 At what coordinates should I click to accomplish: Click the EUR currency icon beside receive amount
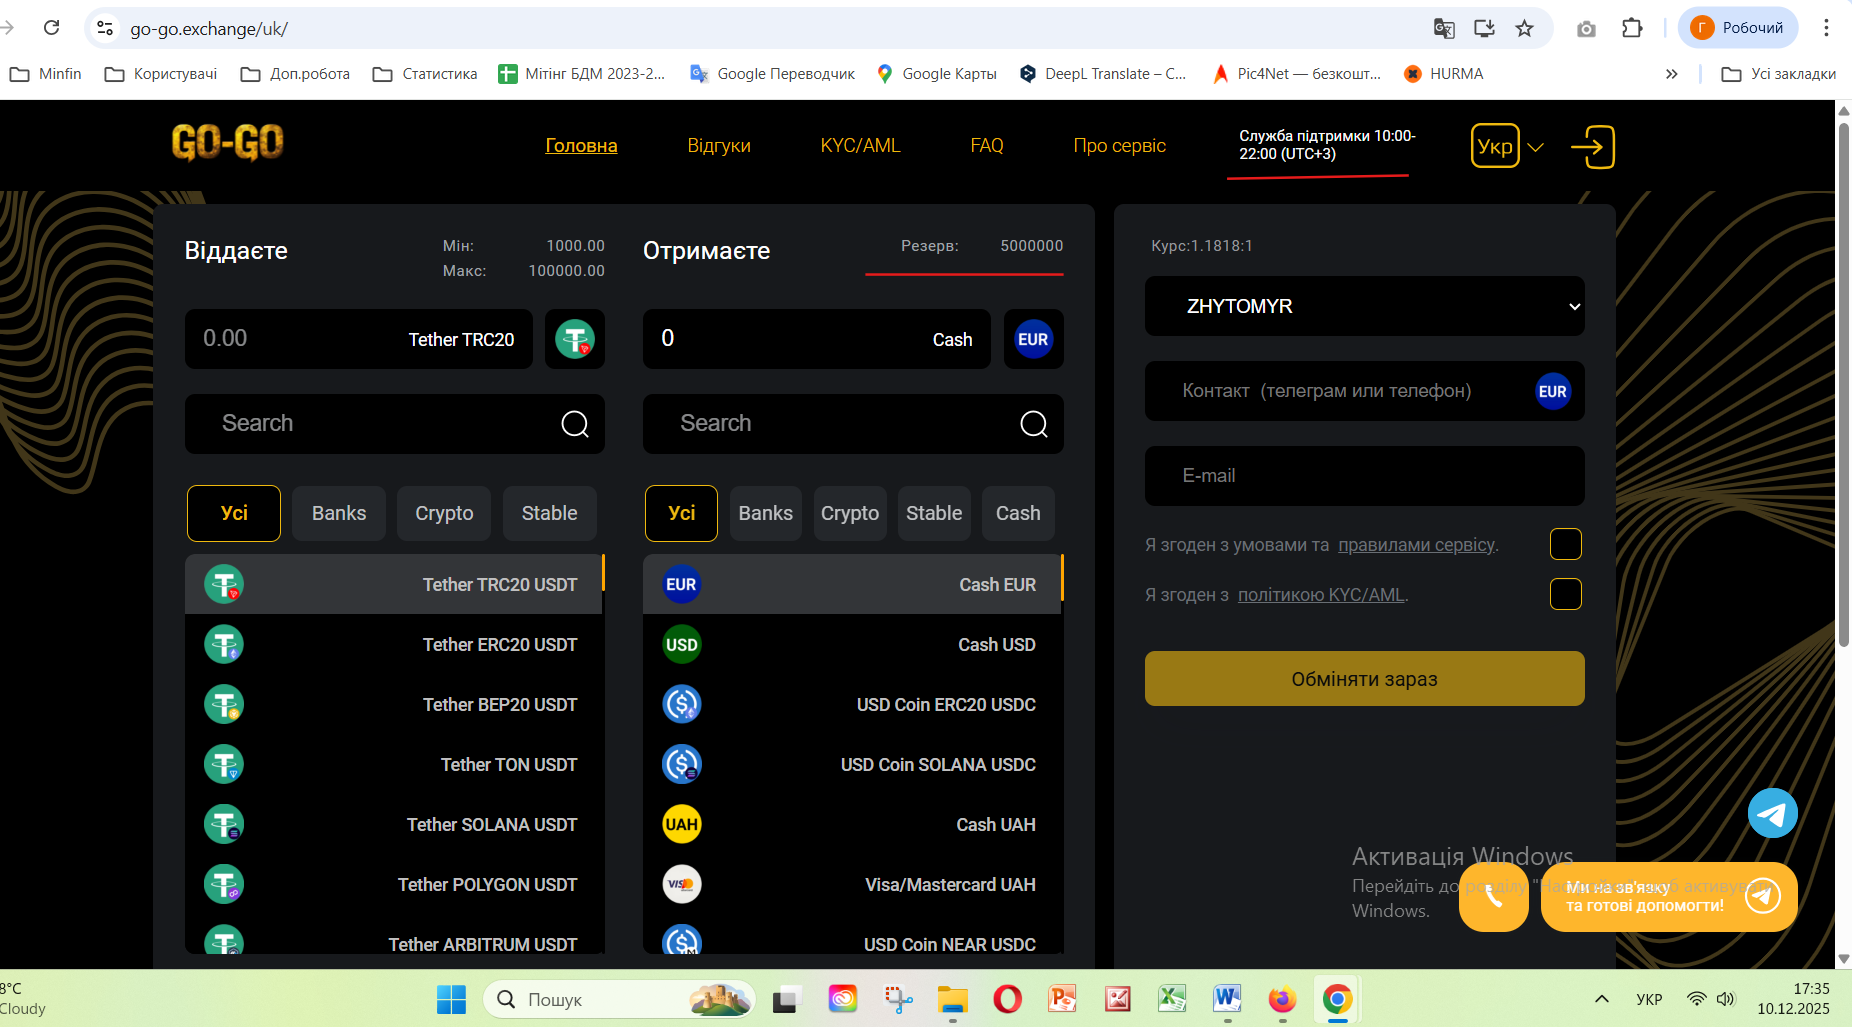point(1033,339)
